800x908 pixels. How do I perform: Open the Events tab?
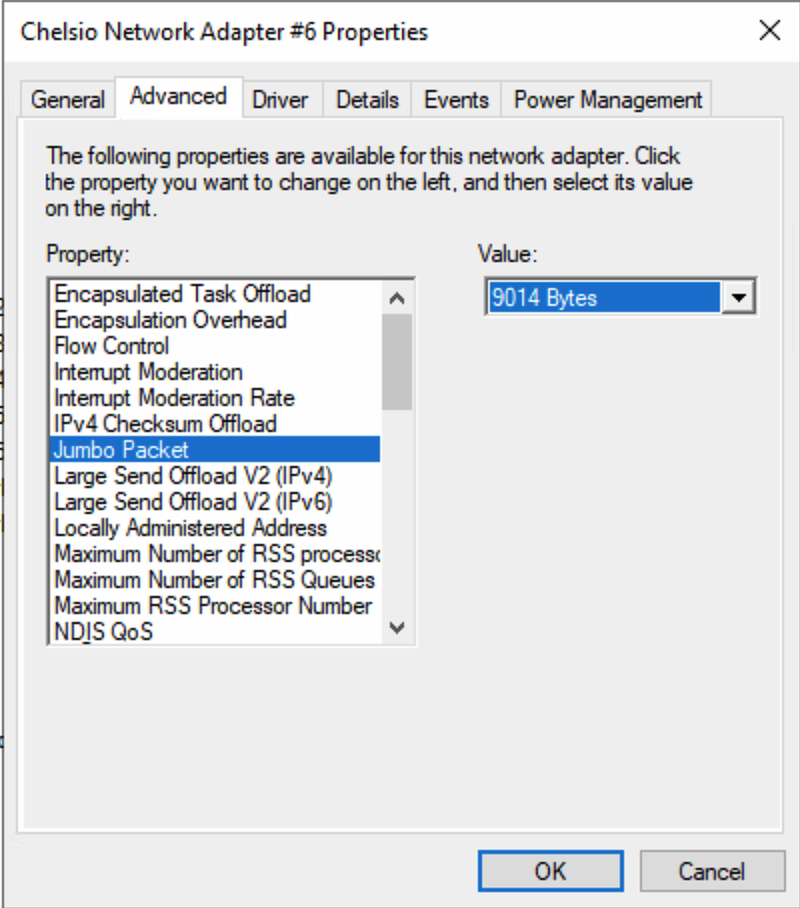(455, 99)
